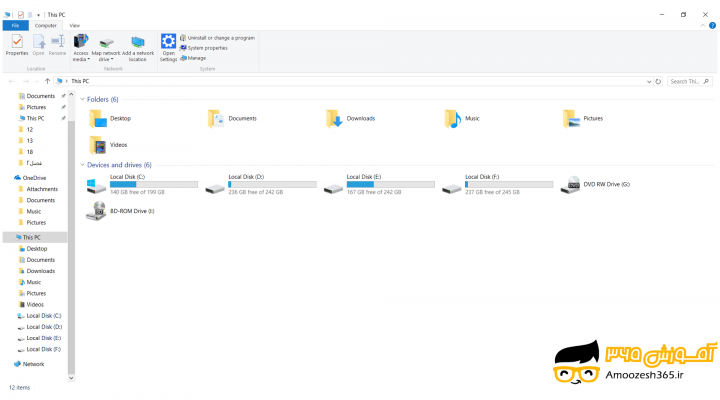Open Explorer Help question mark
Viewport: 720px width, 400px height.
coord(712,26)
